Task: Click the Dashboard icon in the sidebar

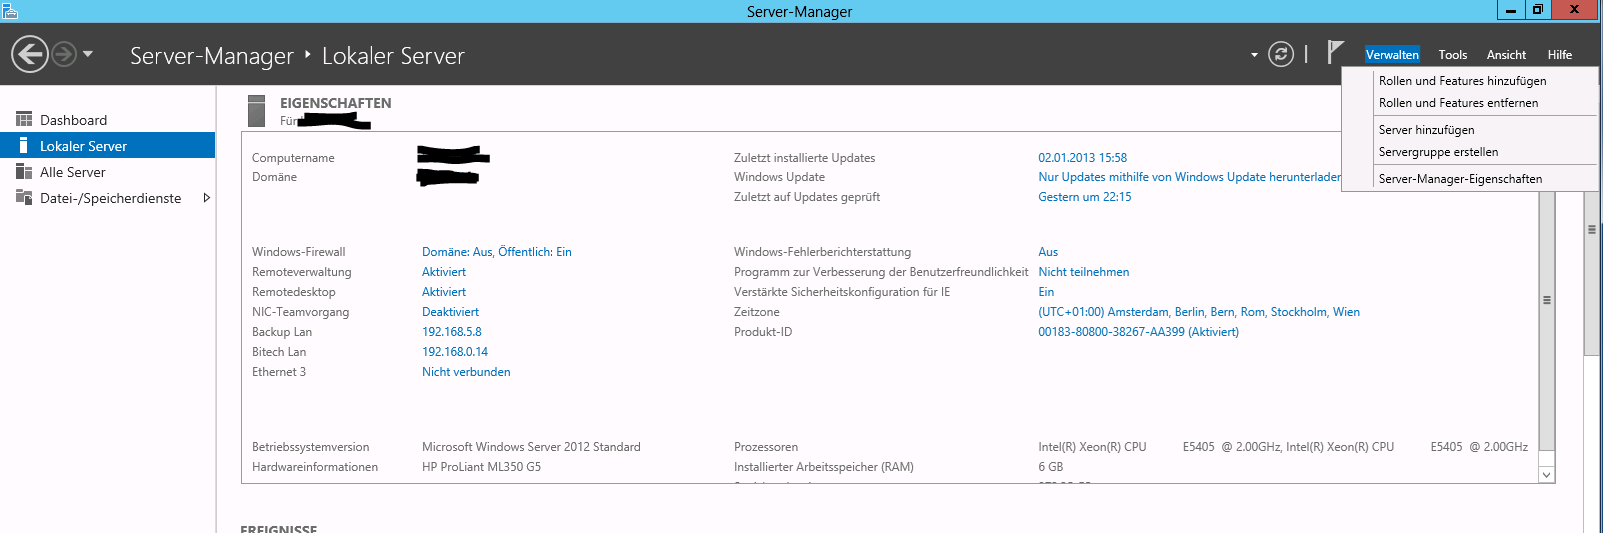Action: pos(24,119)
